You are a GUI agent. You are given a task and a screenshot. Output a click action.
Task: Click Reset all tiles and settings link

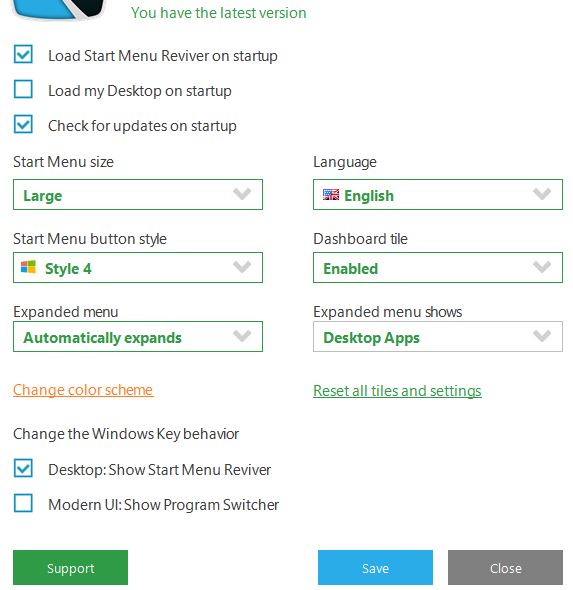(x=397, y=391)
